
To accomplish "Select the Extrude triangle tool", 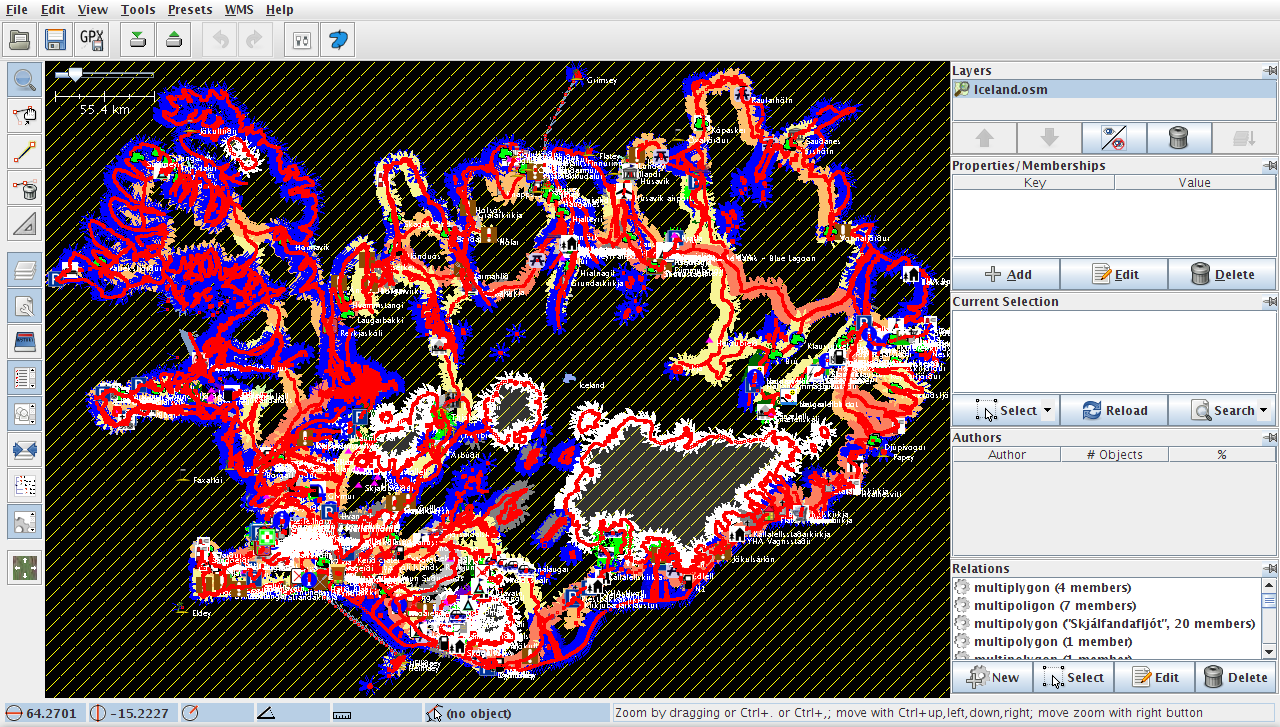I will click(x=25, y=223).
